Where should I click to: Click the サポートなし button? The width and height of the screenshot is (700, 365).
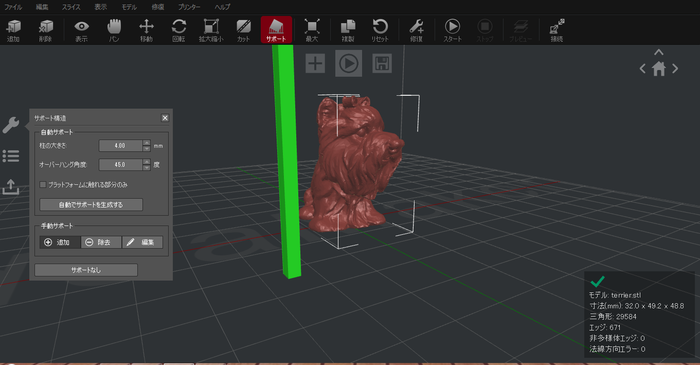click(86, 270)
